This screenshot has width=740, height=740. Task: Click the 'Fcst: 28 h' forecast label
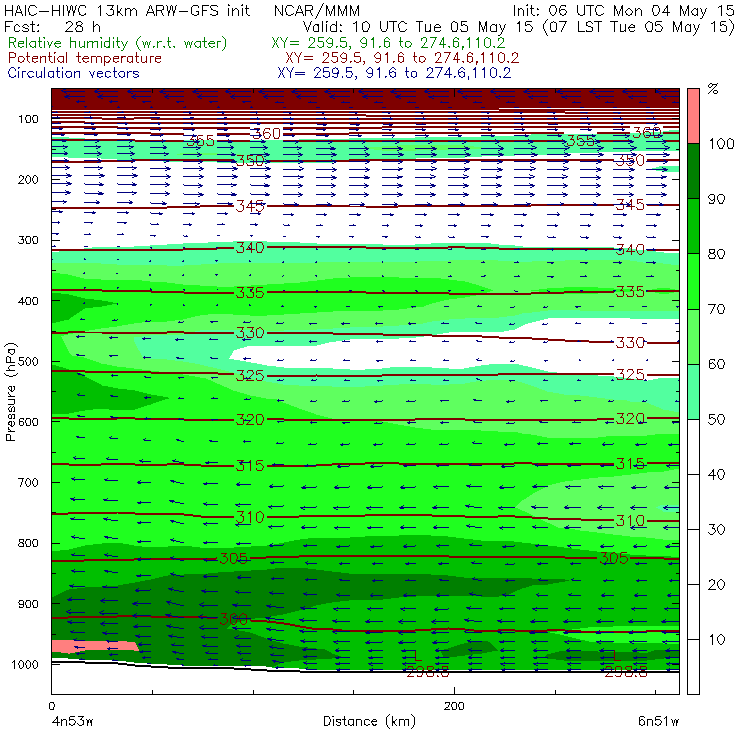pos(52,26)
